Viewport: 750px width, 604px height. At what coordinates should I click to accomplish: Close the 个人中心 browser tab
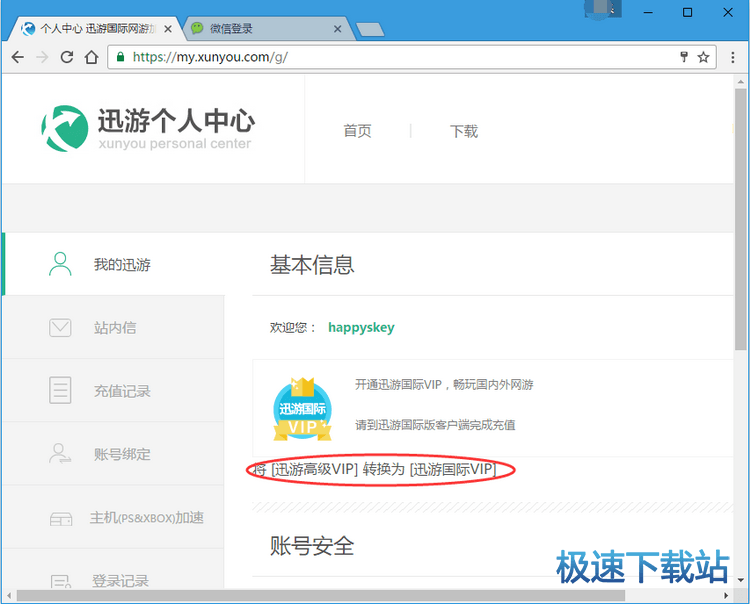pos(168,29)
